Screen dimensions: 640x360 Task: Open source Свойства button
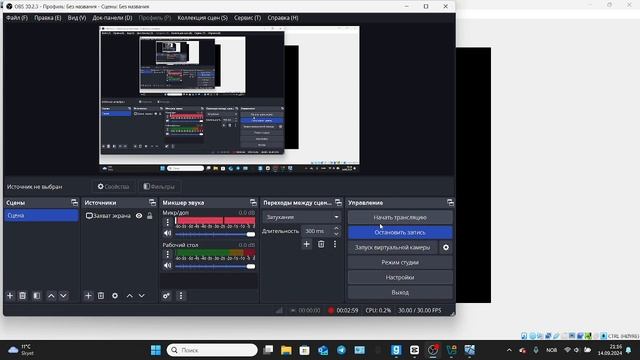pos(113,187)
